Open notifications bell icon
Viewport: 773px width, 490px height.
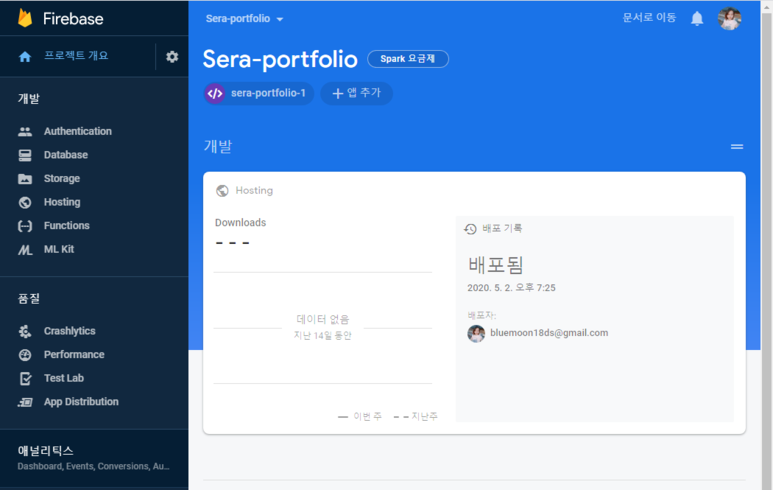(x=697, y=19)
